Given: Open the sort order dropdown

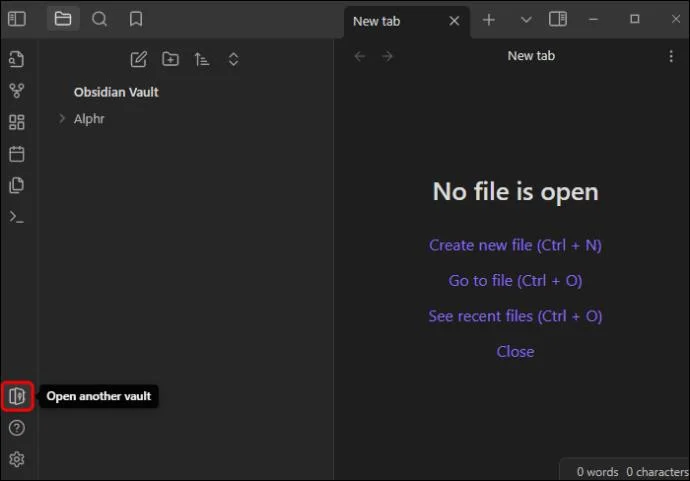Looking at the screenshot, I should [x=202, y=59].
